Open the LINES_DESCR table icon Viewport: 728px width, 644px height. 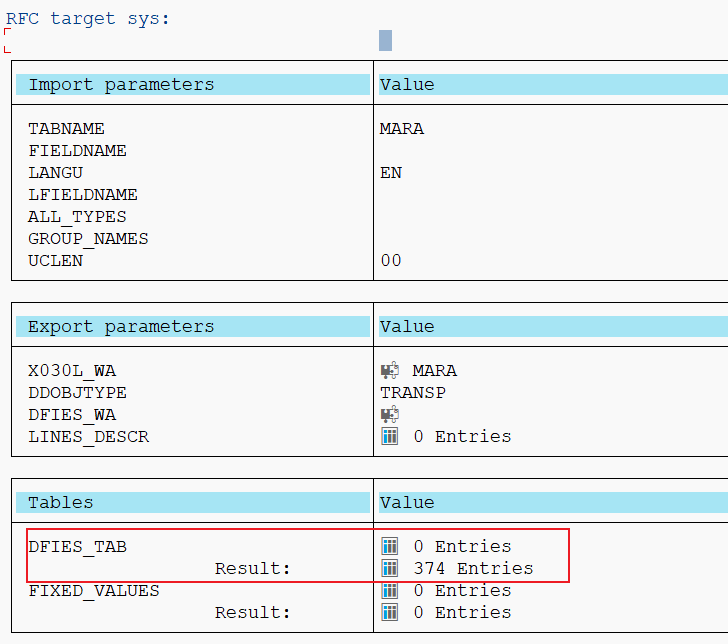[x=390, y=436]
